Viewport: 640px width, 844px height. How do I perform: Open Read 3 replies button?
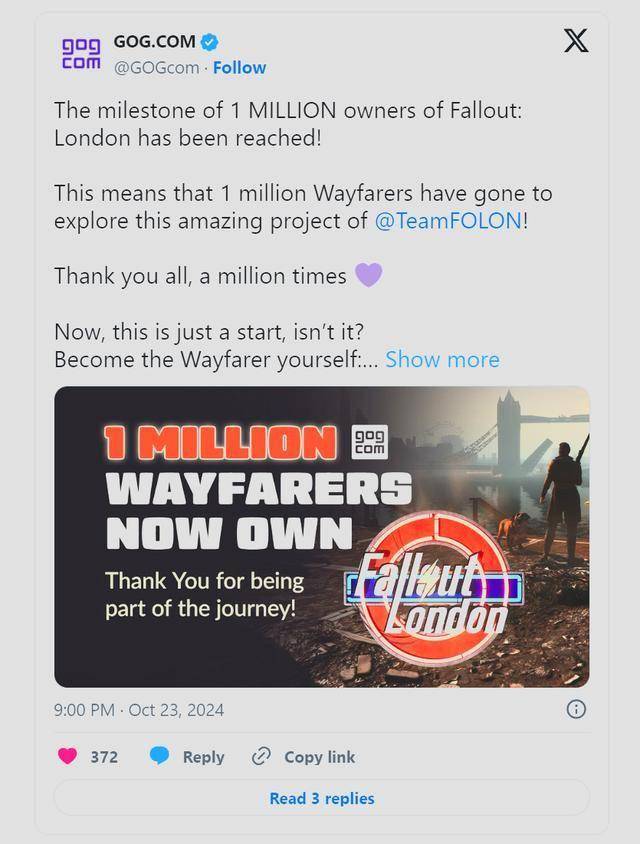click(x=322, y=798)
